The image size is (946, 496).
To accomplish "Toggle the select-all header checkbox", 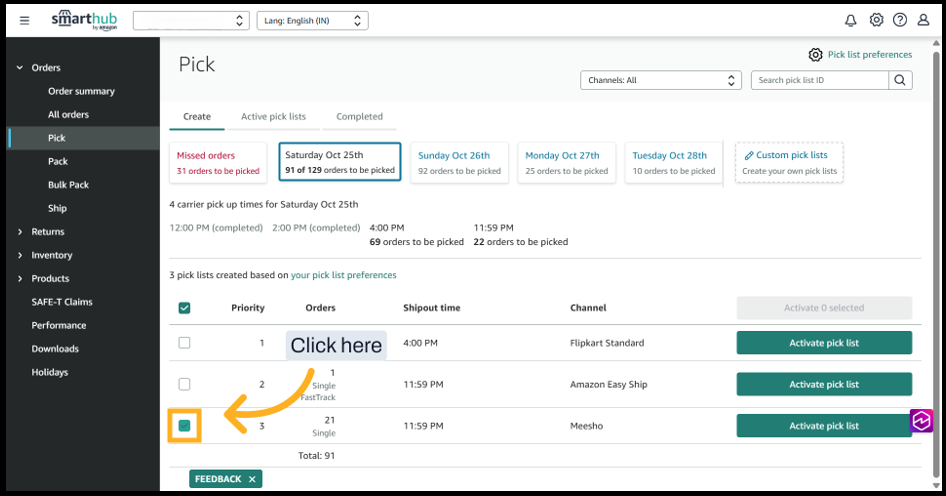I will click(x=184, y=308).
